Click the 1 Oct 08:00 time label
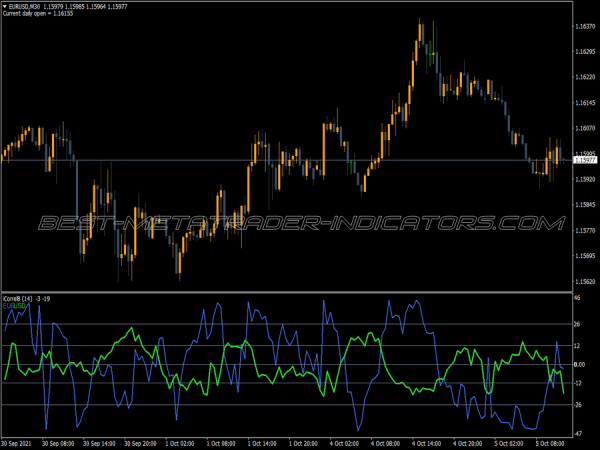This screenshot has height=450, width=600. tap(221, 443)
